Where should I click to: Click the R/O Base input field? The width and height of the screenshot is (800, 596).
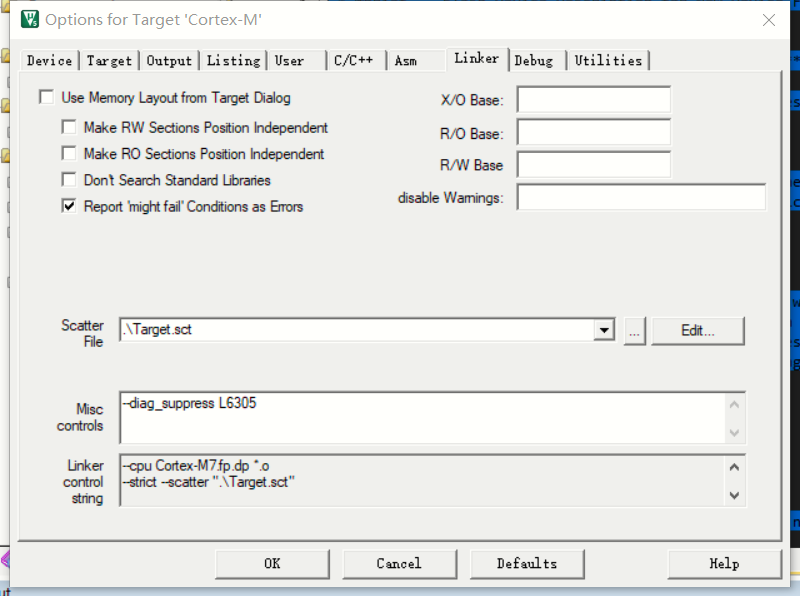[x=594, y=133]
